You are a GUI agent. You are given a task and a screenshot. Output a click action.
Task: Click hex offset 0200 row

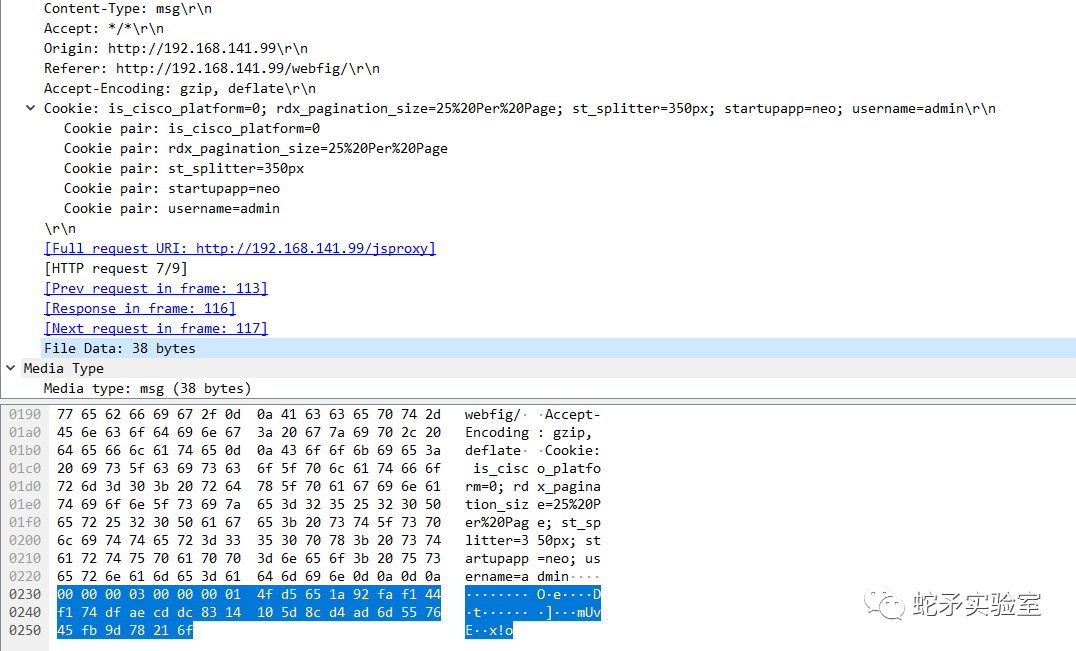[25, 540]
